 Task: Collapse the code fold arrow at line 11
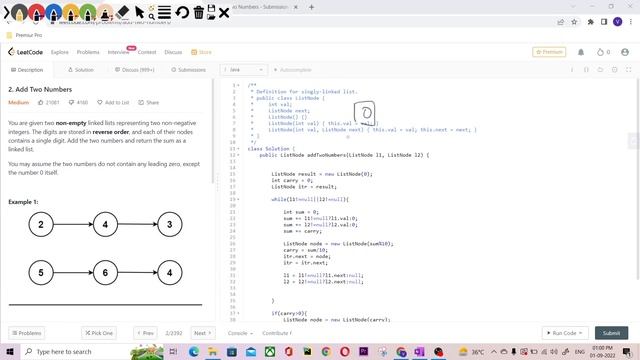coord(238,149)
